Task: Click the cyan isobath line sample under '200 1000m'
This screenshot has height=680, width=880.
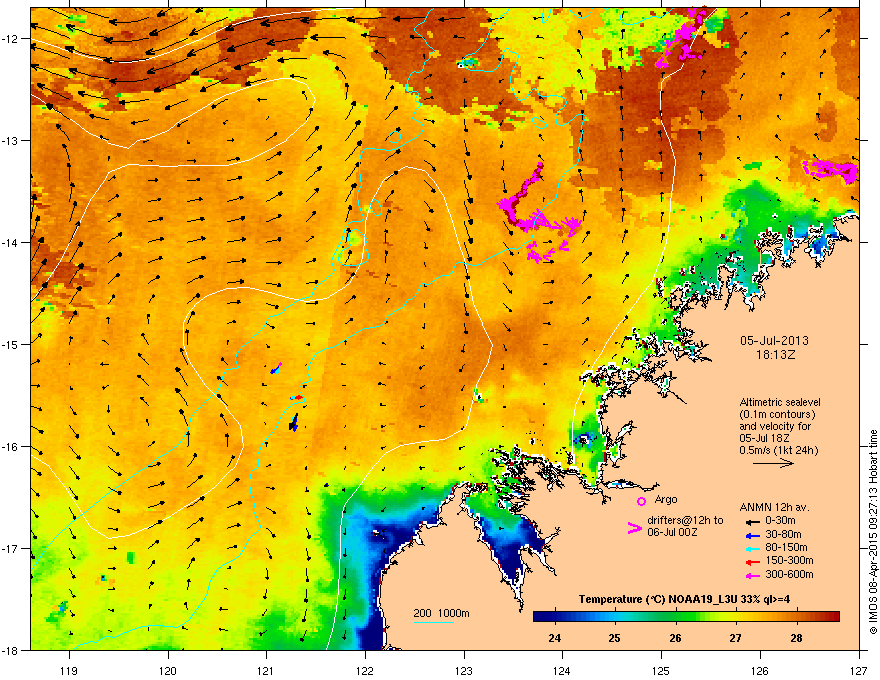Action: tap(433, 622)
